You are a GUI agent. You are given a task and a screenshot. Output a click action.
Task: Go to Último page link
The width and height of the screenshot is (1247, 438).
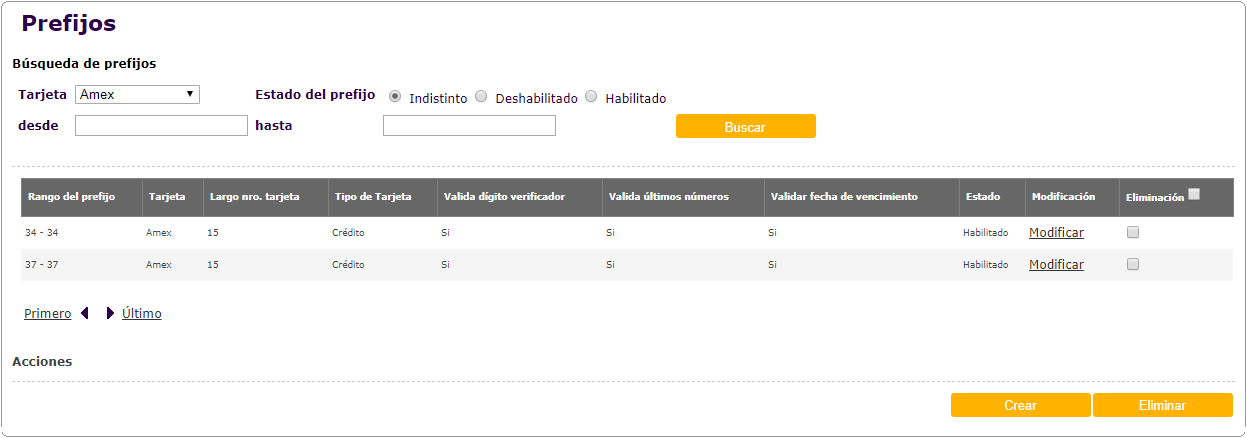141,313
